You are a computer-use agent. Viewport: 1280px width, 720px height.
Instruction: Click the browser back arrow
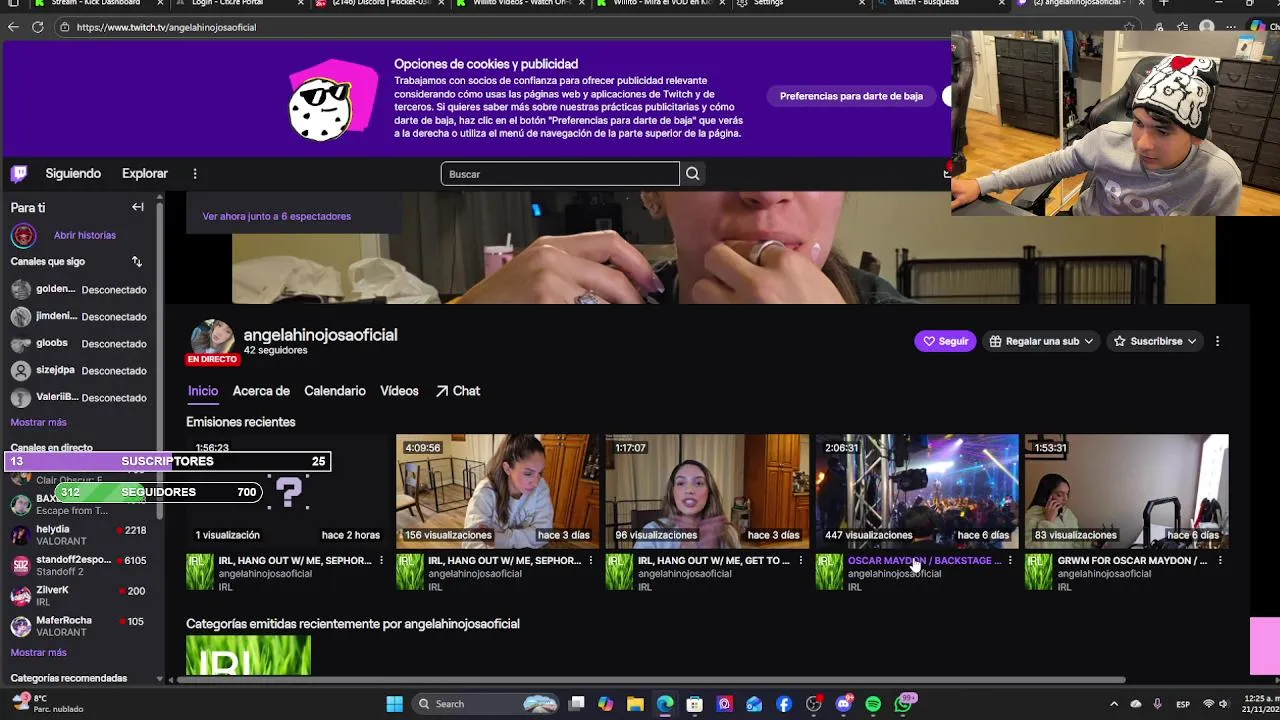13,27
